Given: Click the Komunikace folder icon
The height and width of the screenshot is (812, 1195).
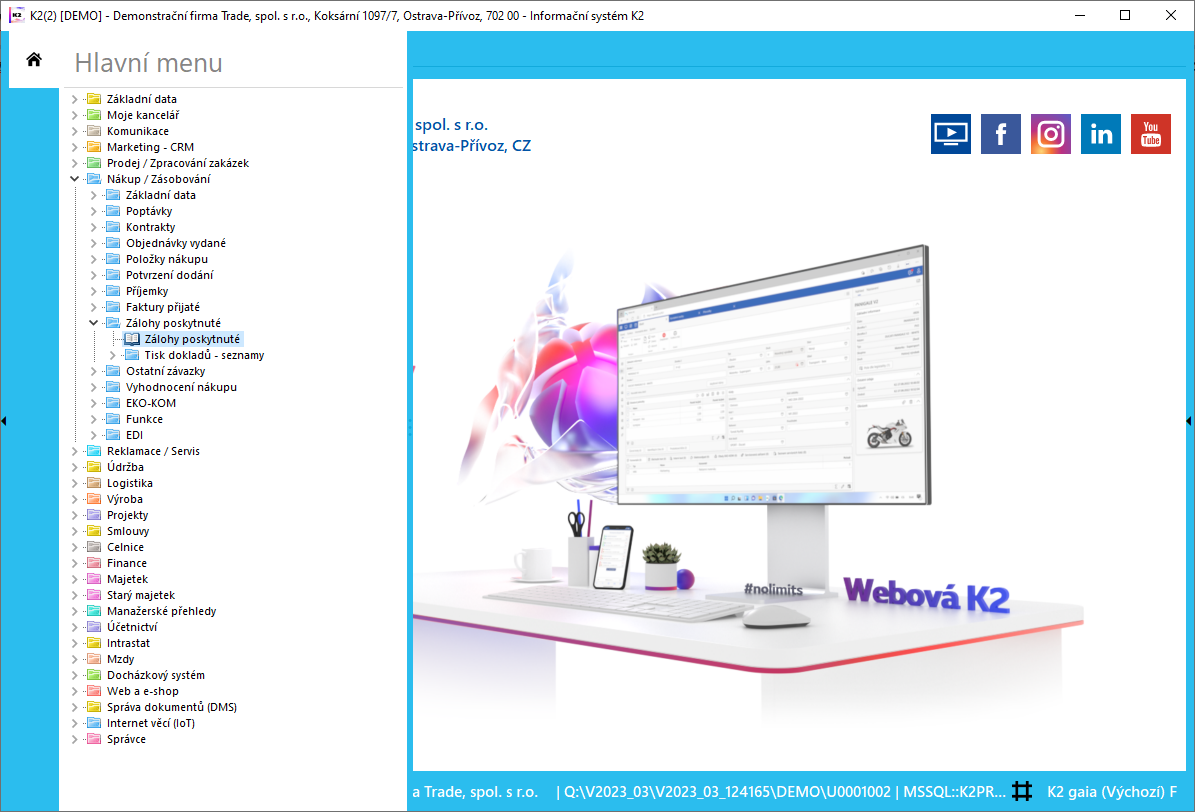Looking at the screenshot, I should pyautogui.click(x=95, y=131).
